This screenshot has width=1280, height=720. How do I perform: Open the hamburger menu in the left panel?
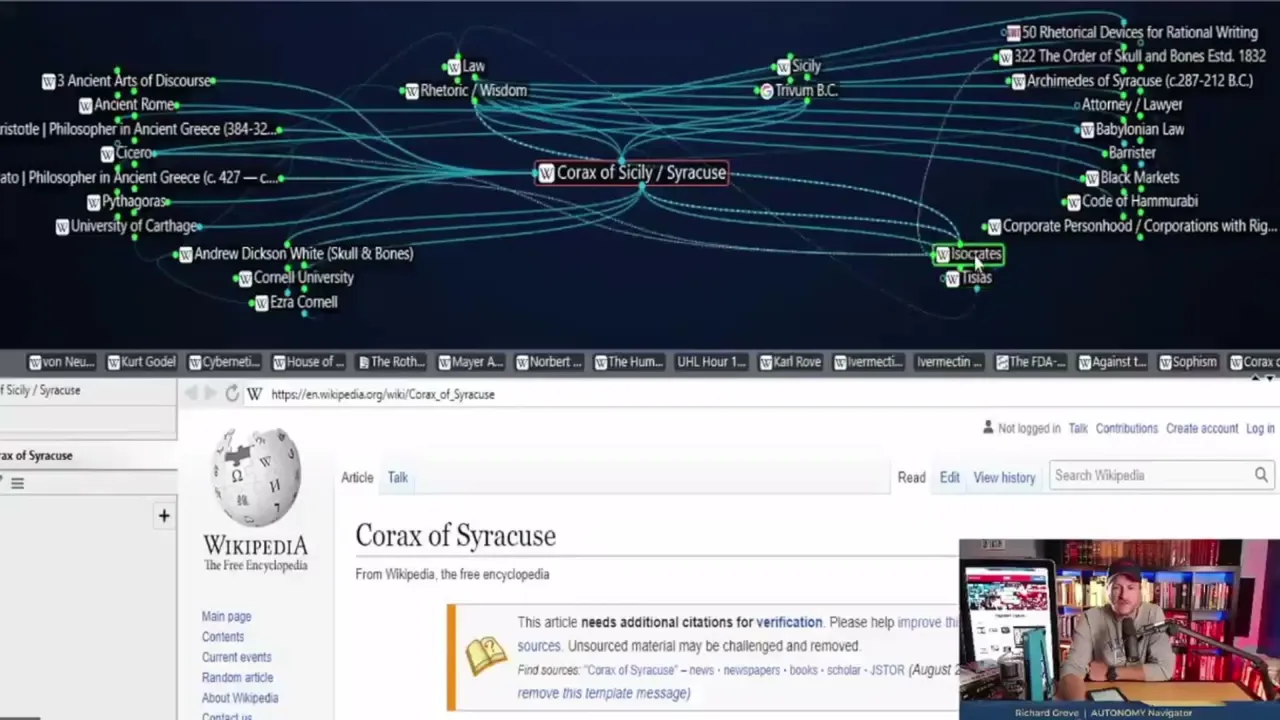pos(17,483)
